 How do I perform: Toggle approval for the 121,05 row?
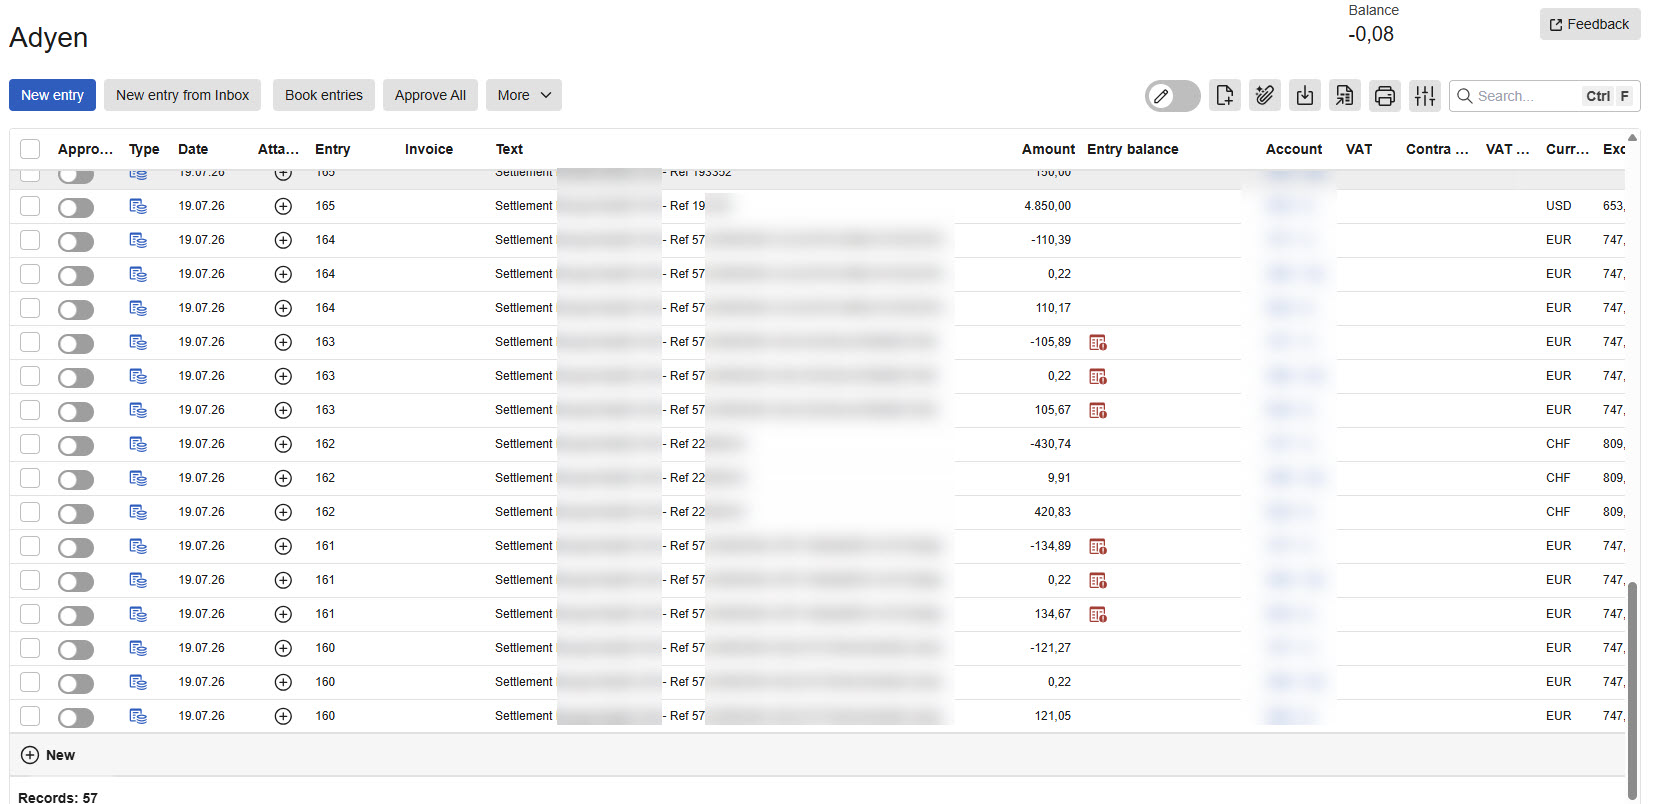[76, 717]
